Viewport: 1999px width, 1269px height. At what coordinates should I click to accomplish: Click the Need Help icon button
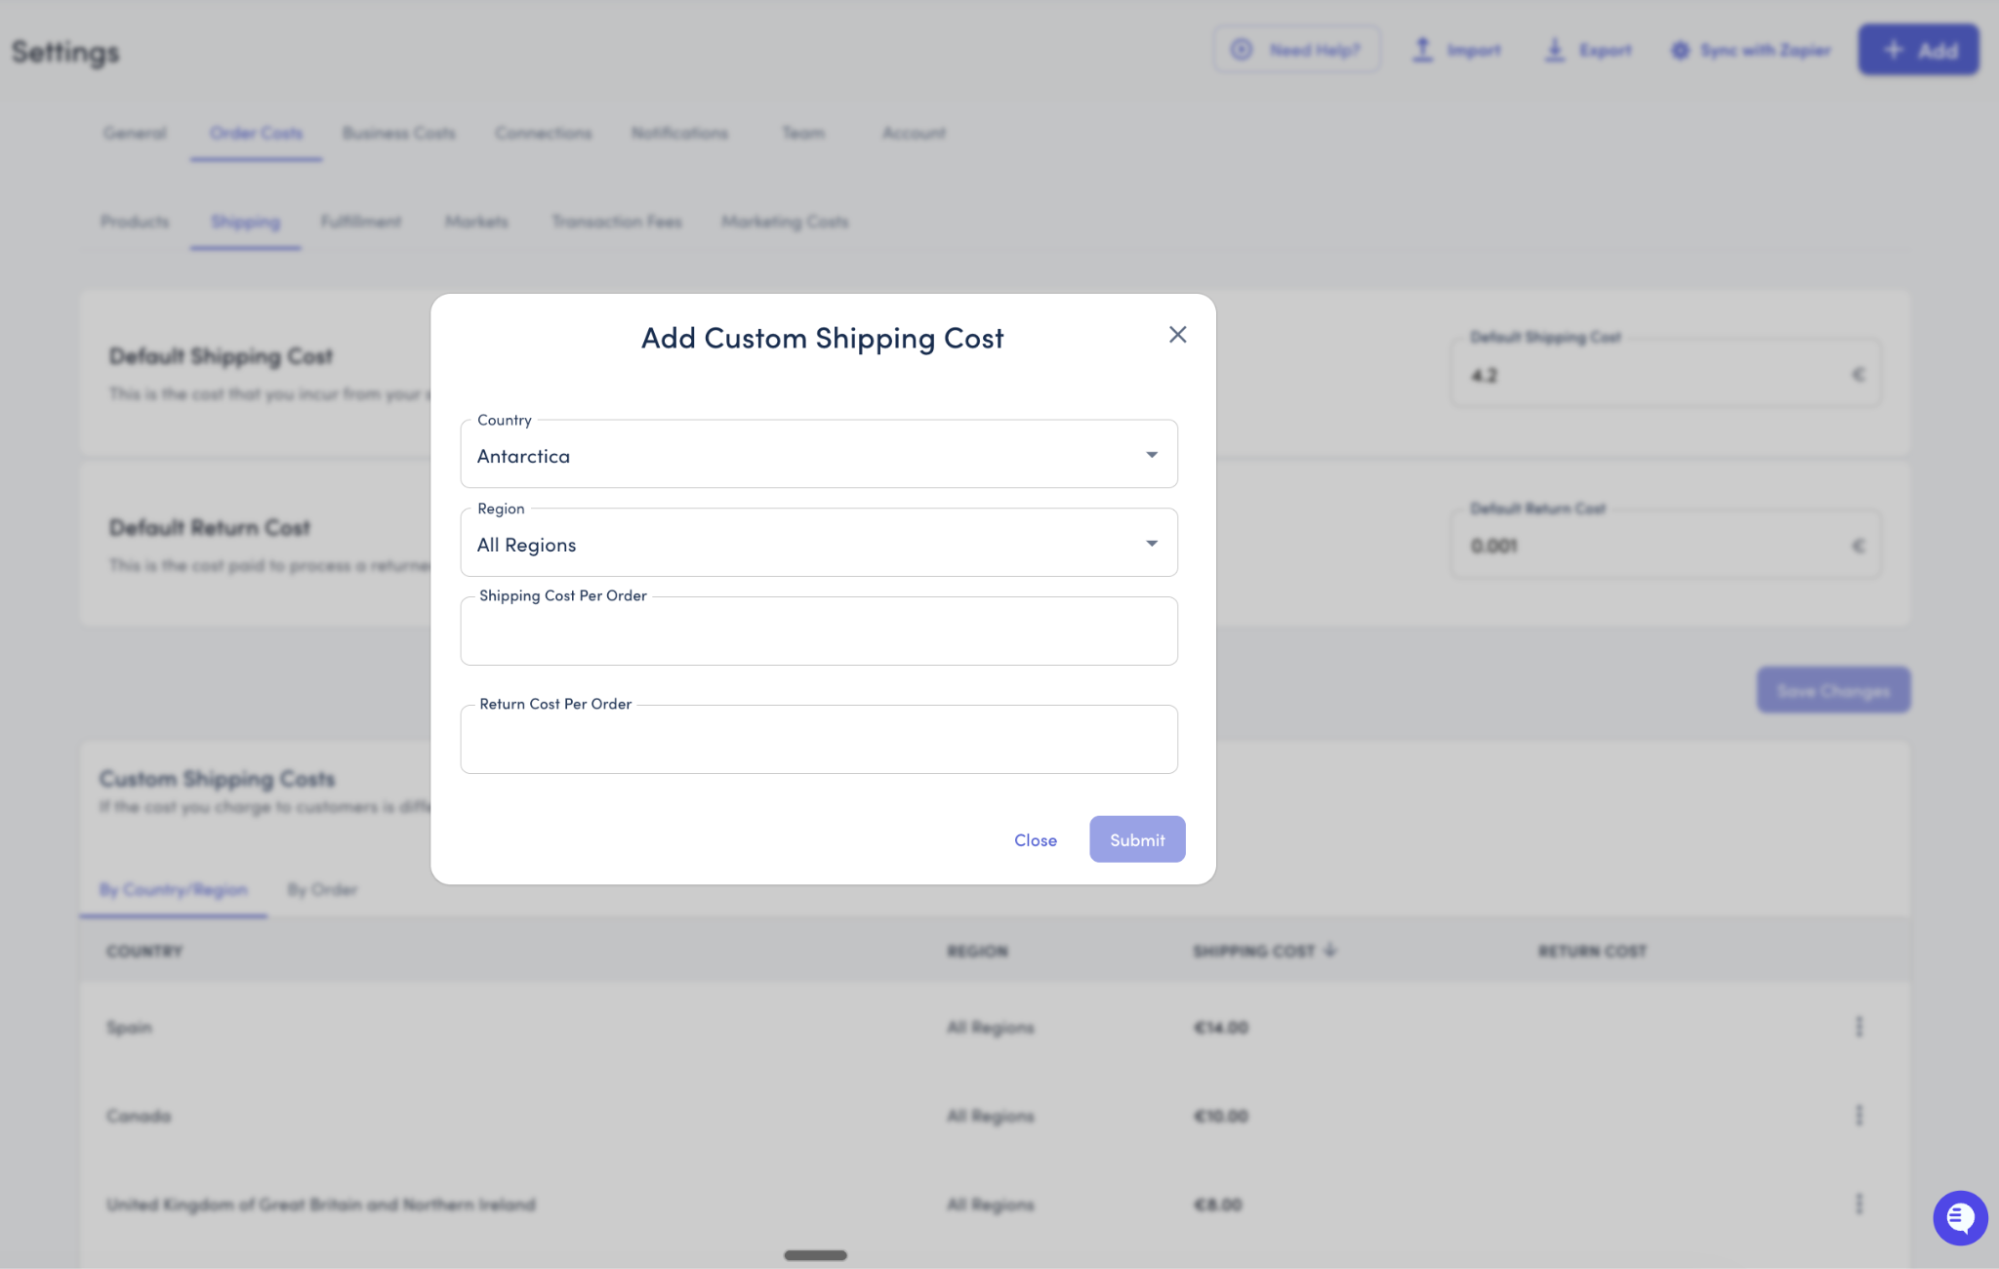[1241, 50]
